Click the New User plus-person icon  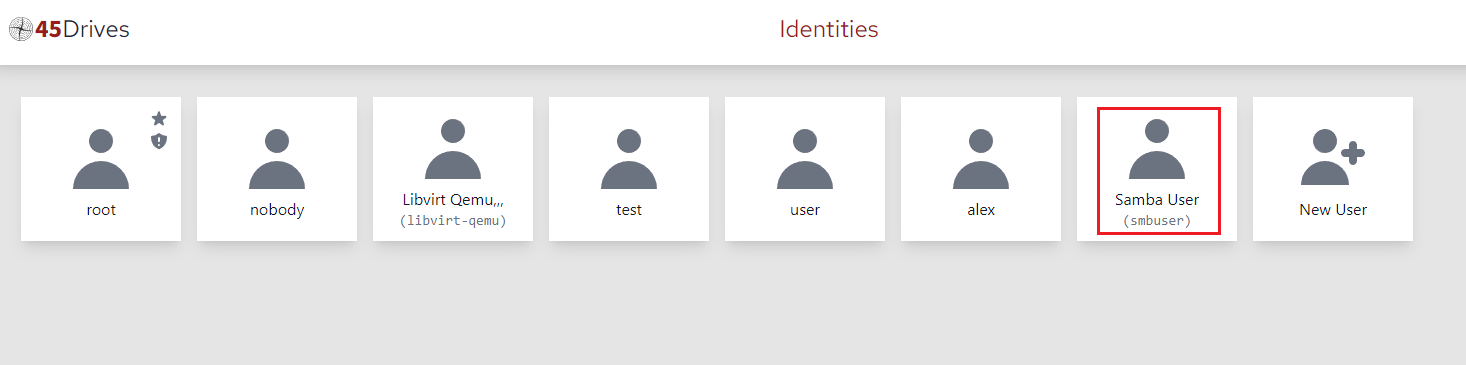click(x=1333, y=158)
